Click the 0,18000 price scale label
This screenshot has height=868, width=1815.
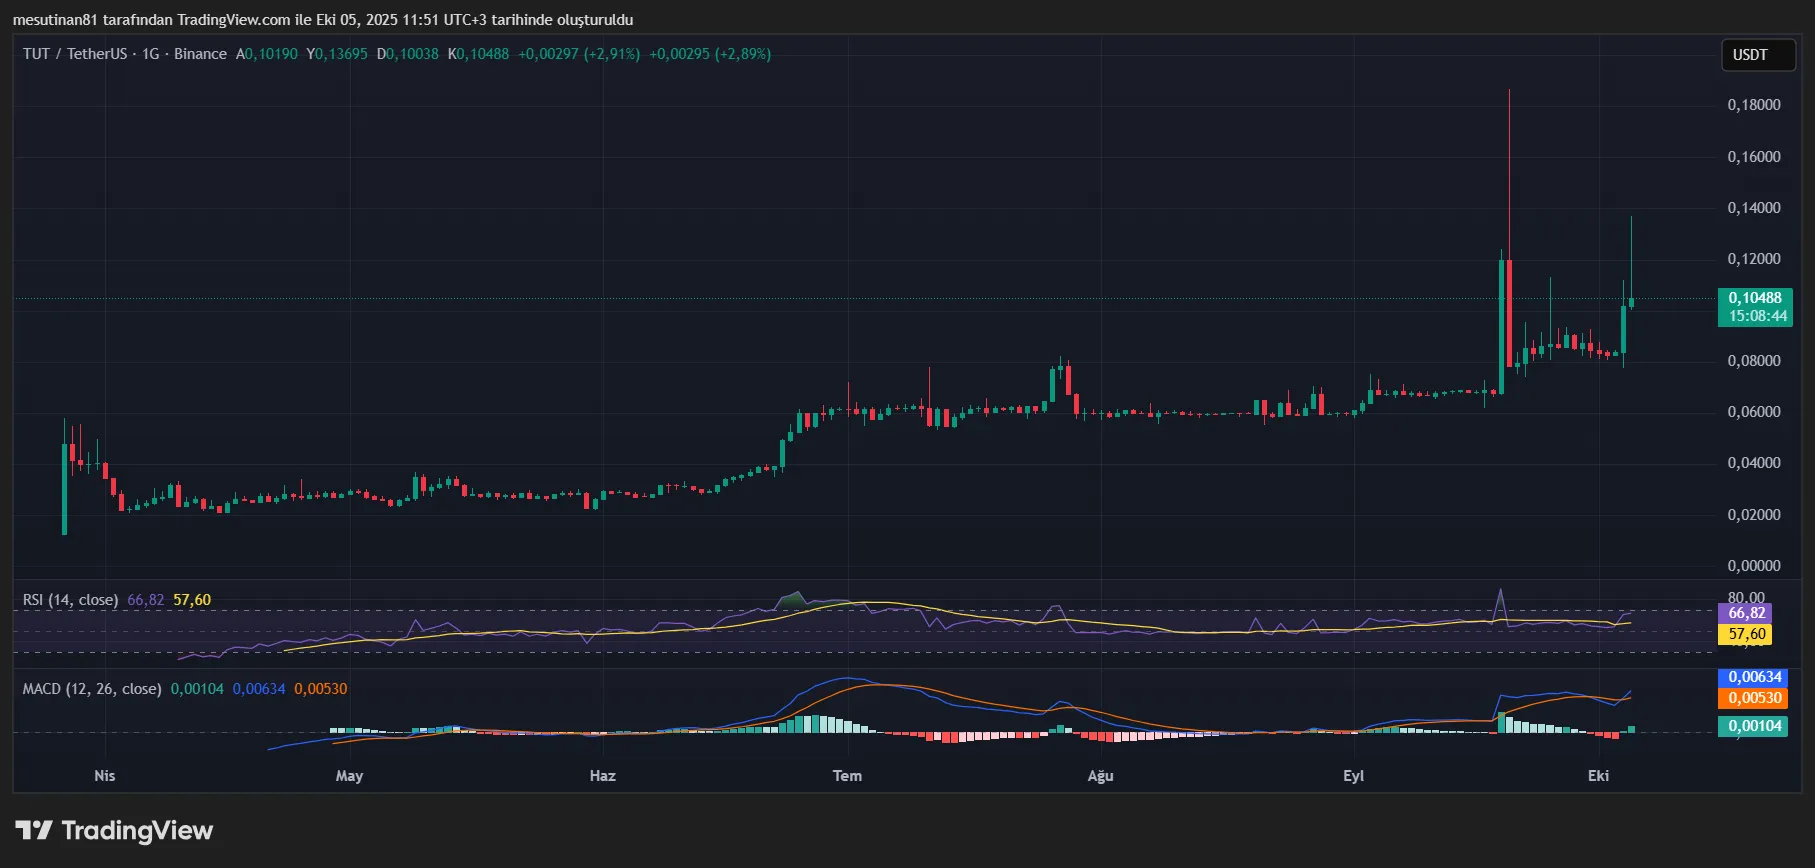point(1754,105)
